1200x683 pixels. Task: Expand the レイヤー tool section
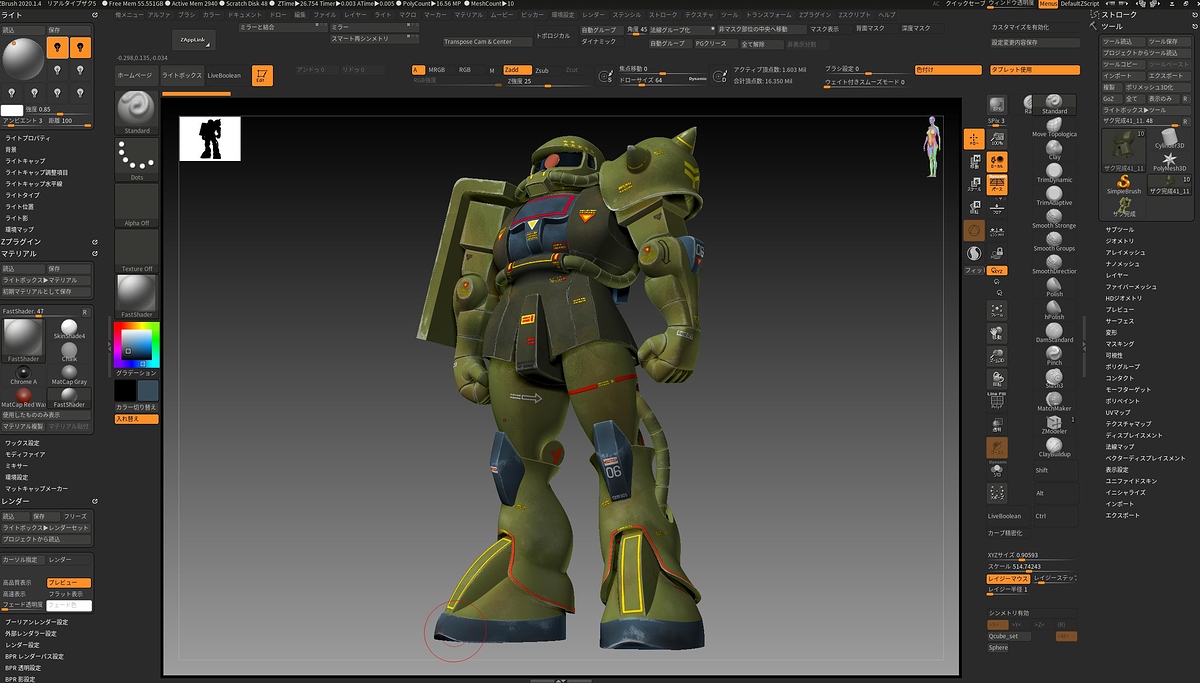(1117, 275)
